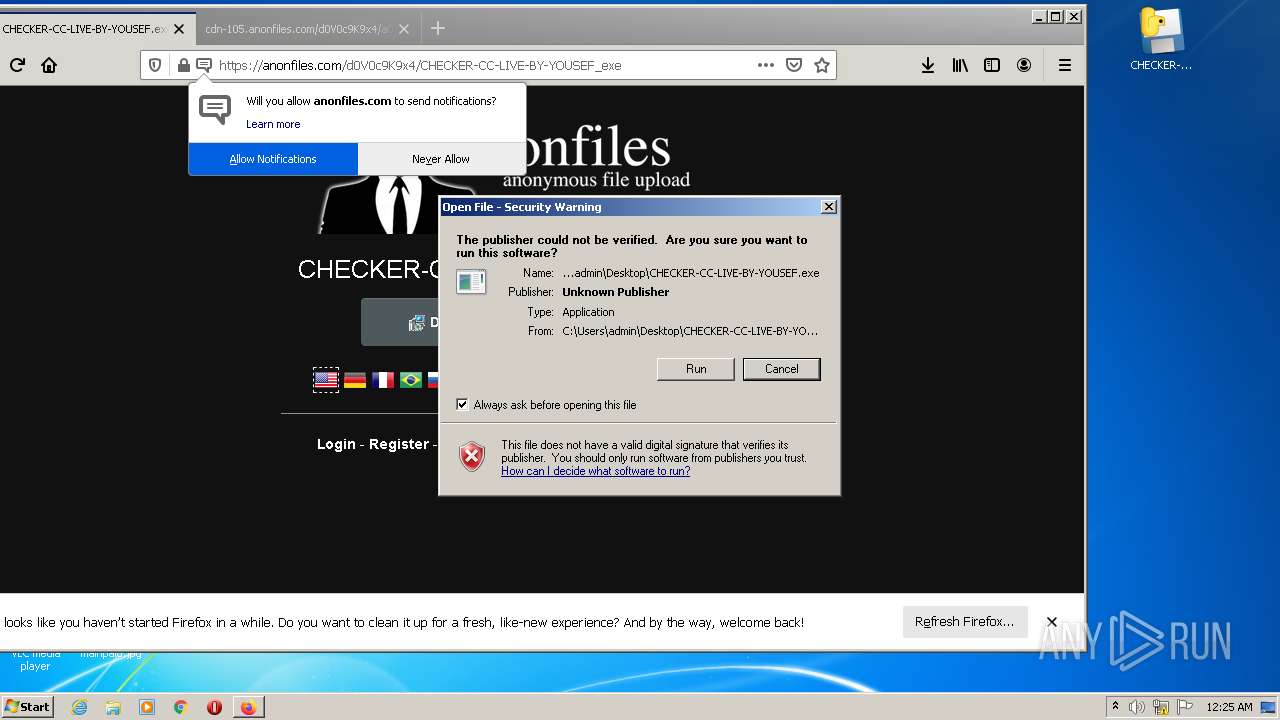This screenshot has height=720, width=1280.
Task: Uncheck Always ask before opening this file
Action: 462,405
